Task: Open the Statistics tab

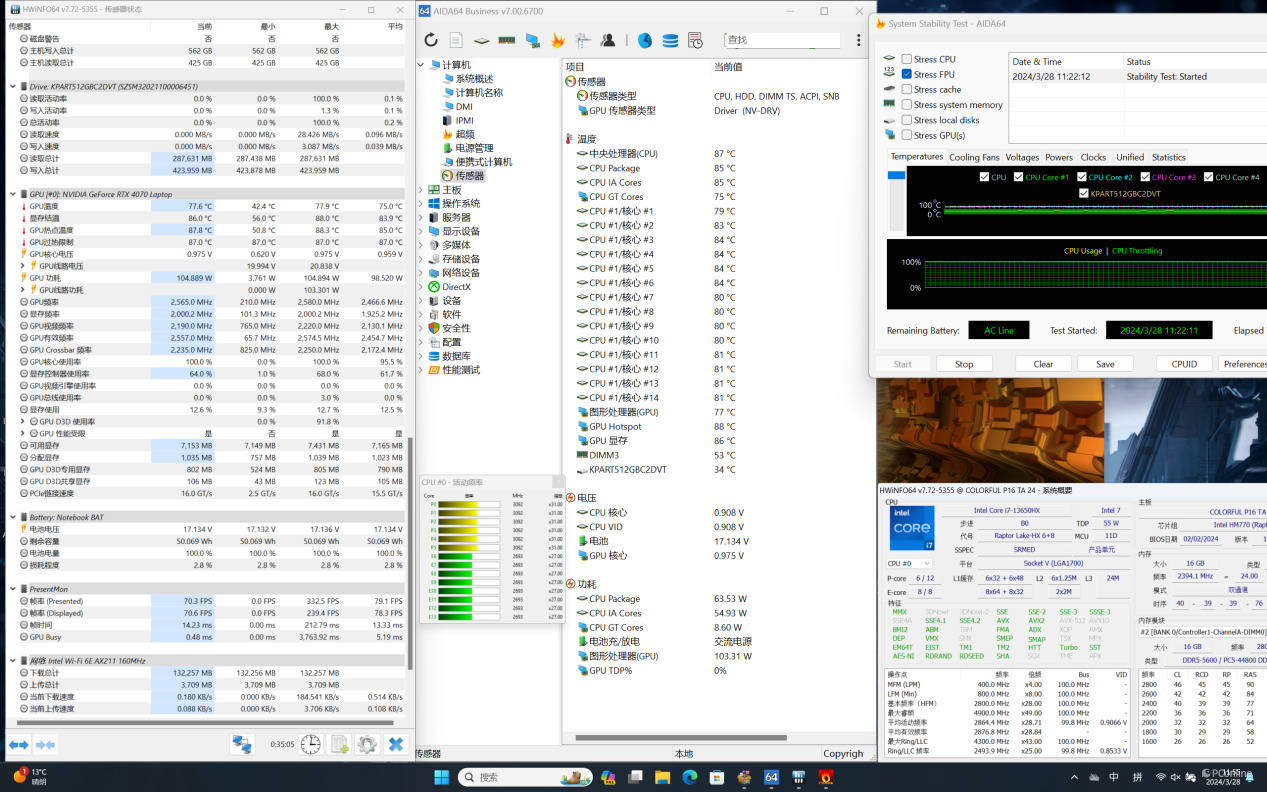Action: (1168, 157)
